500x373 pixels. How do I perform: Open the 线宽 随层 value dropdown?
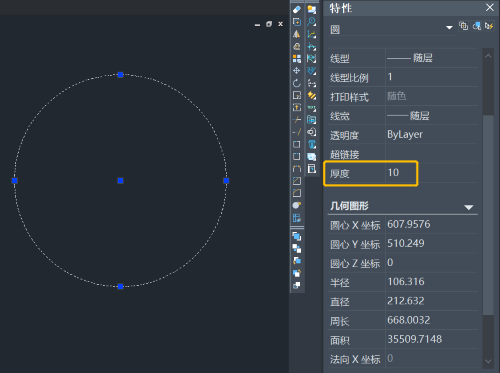(x=432, y=116)
